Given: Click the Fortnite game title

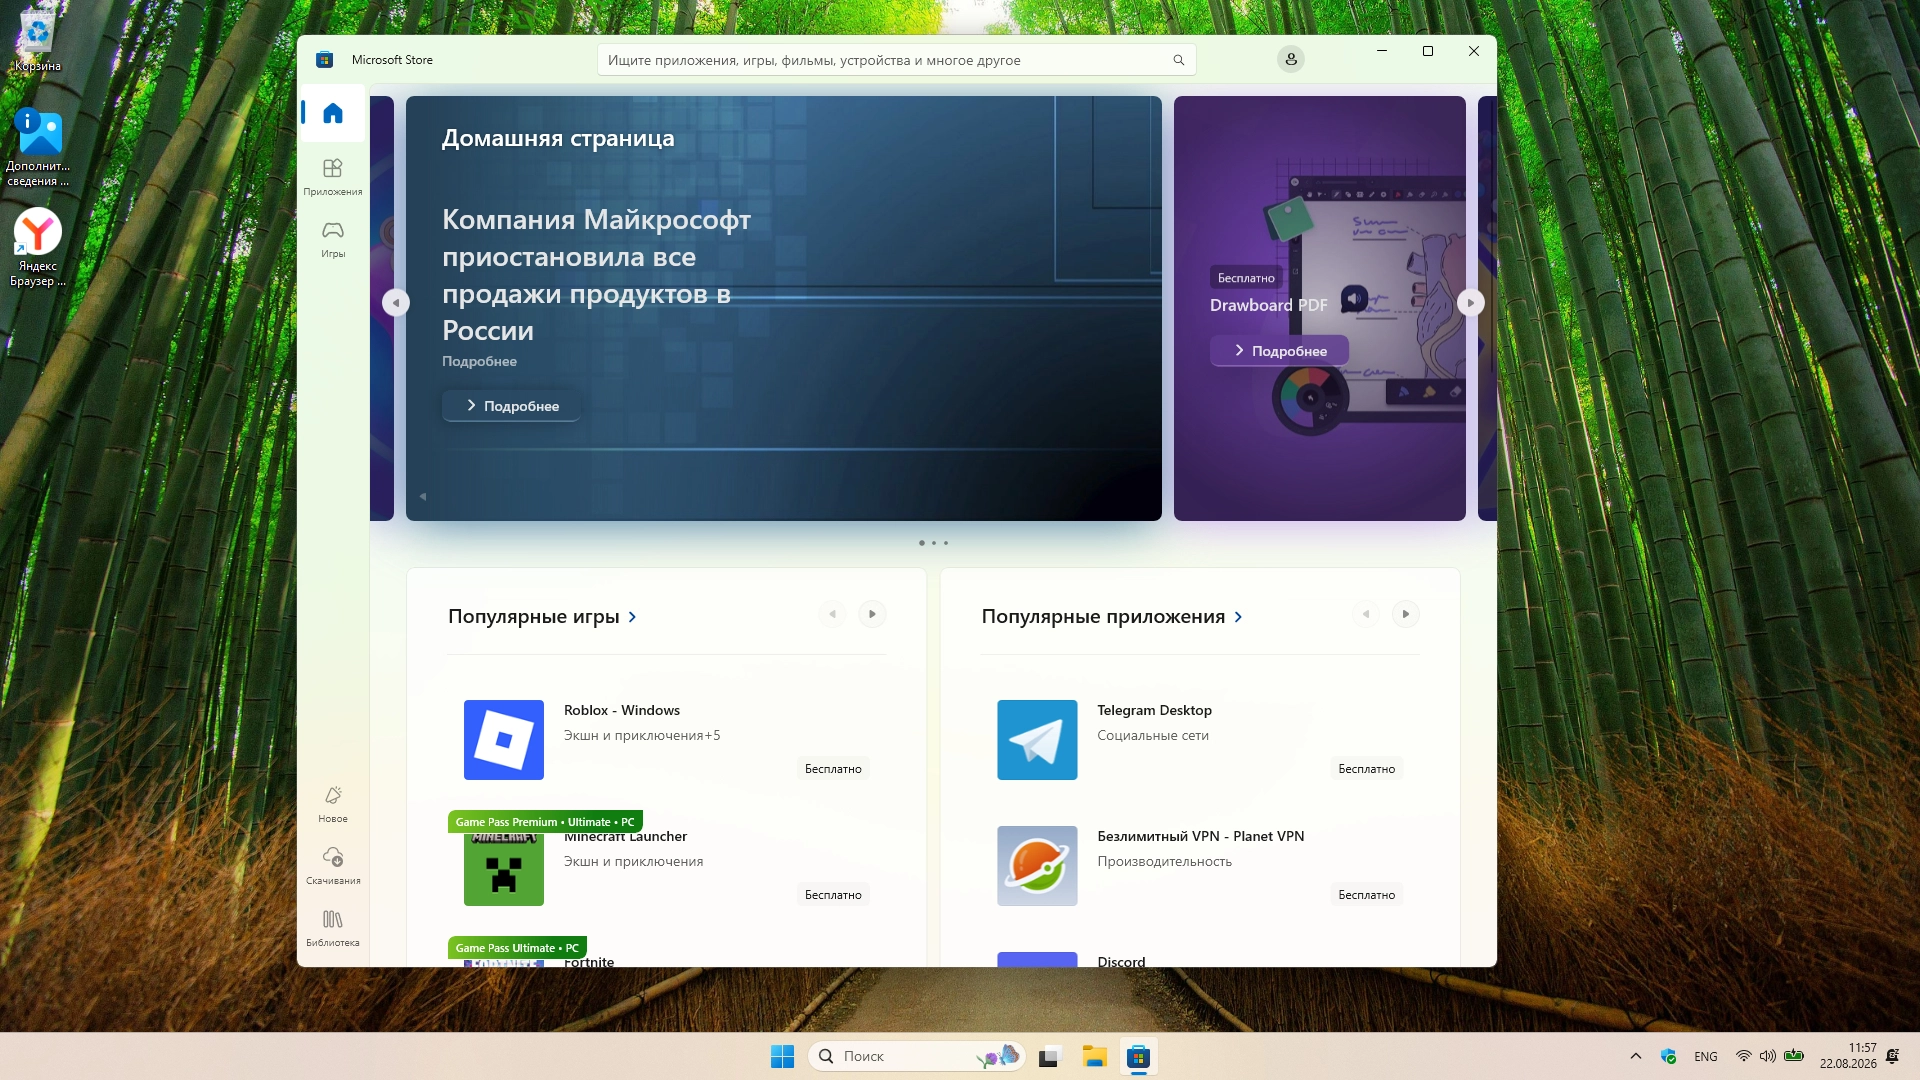Looking at the screenshot, I should point(589,961).
